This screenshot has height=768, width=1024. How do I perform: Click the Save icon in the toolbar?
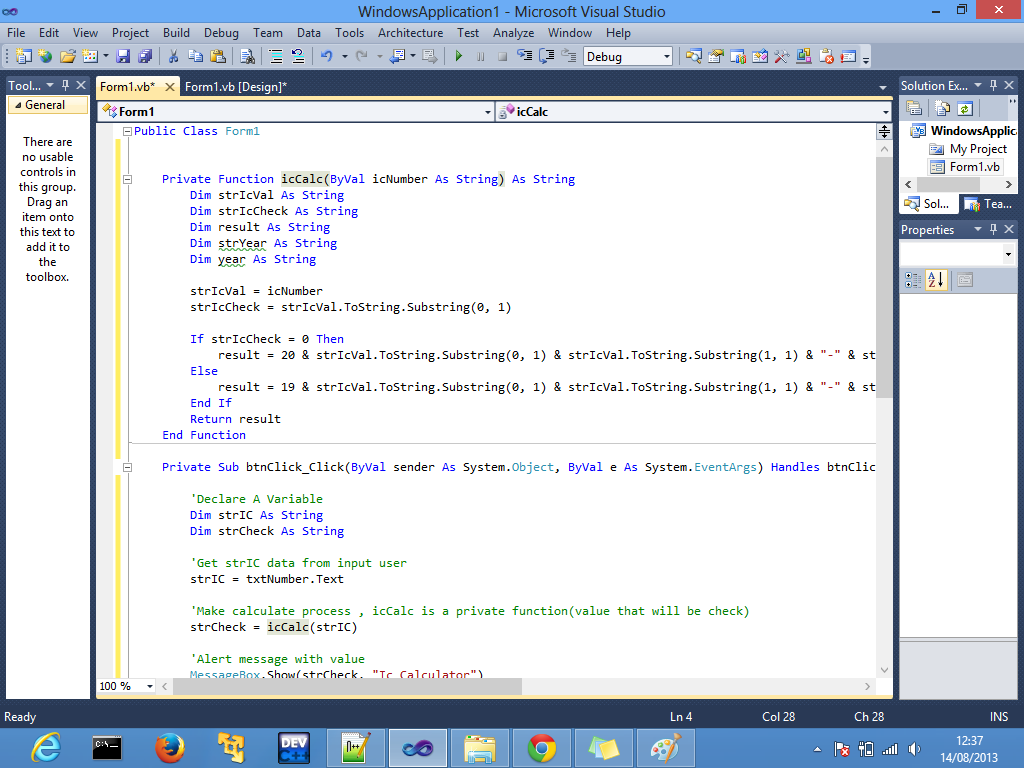tap(122, 57)
